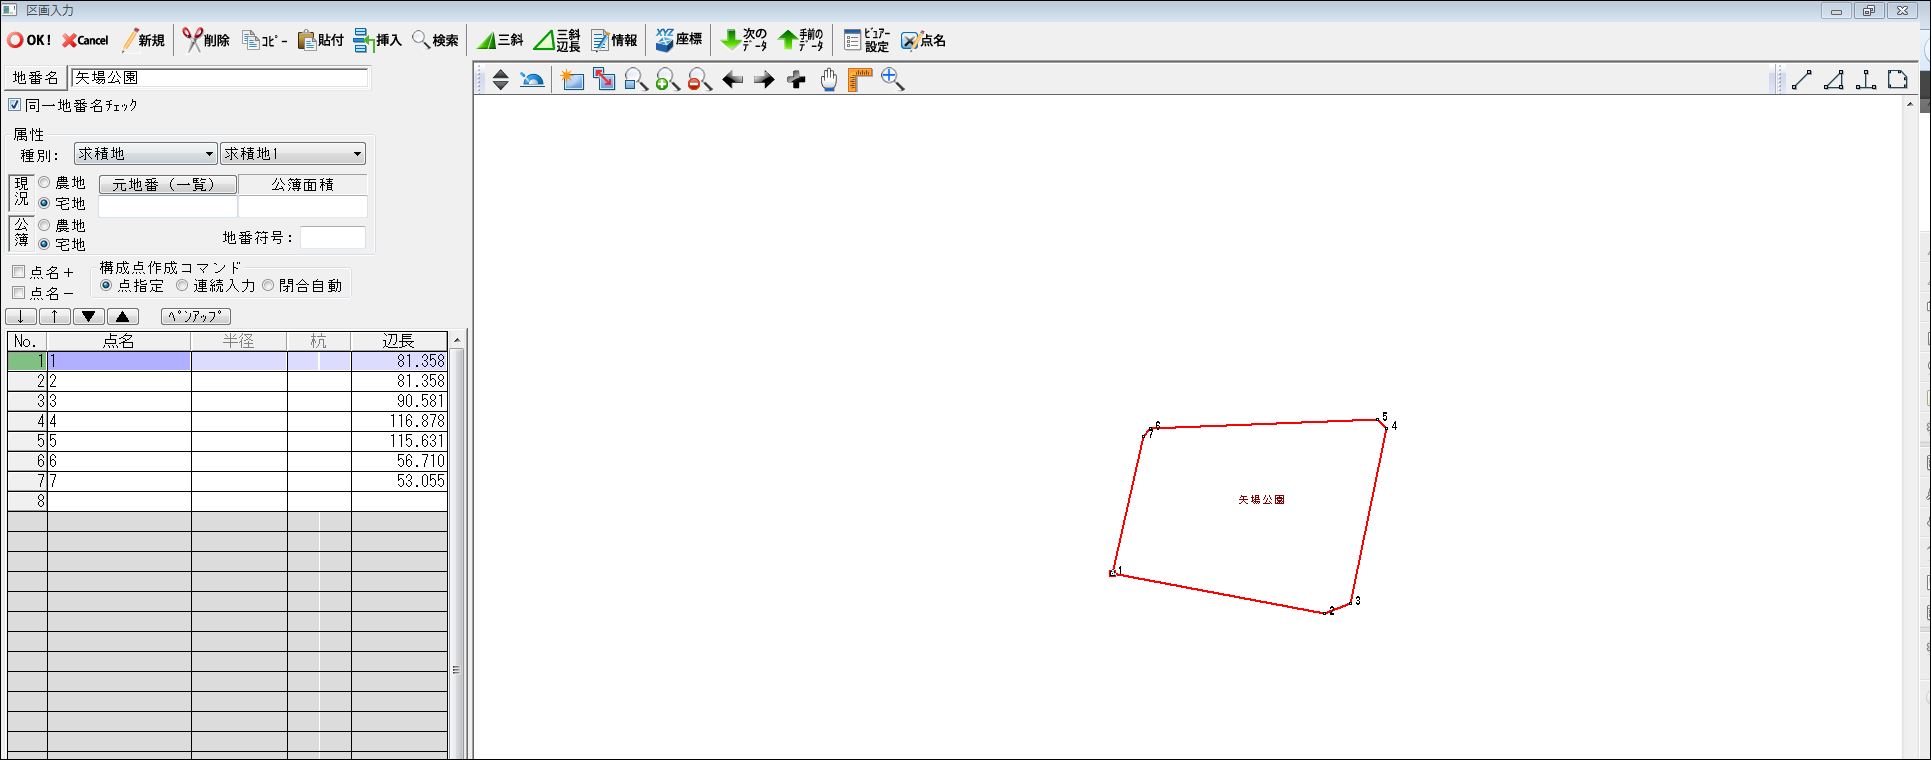Image resolution: width=1931 pixels, height=760 pixels.
Task: Click the 点名 column header
Action: click(x=118, y=341)
